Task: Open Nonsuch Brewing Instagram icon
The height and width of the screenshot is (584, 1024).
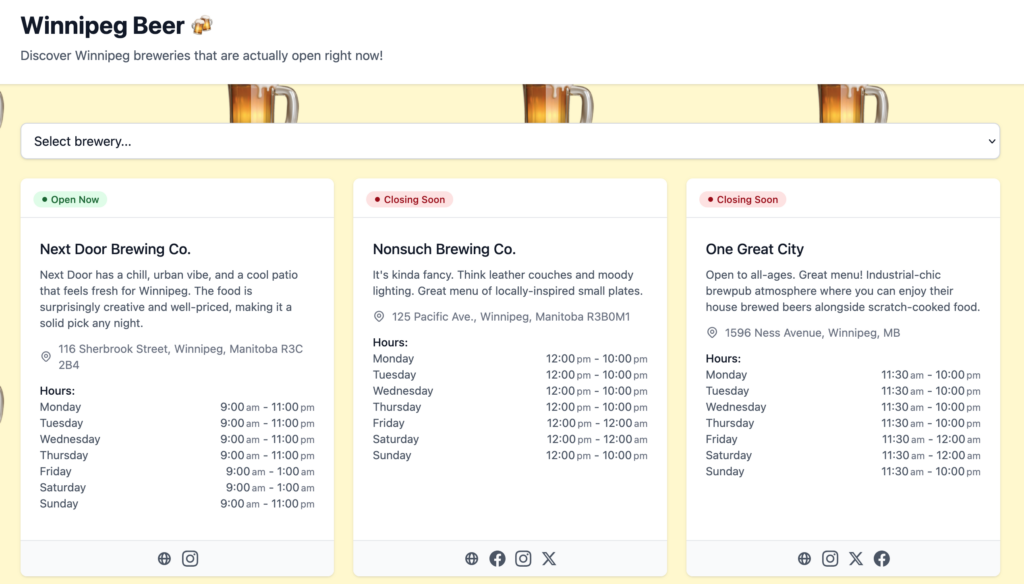Action: [x=523, y=559]
